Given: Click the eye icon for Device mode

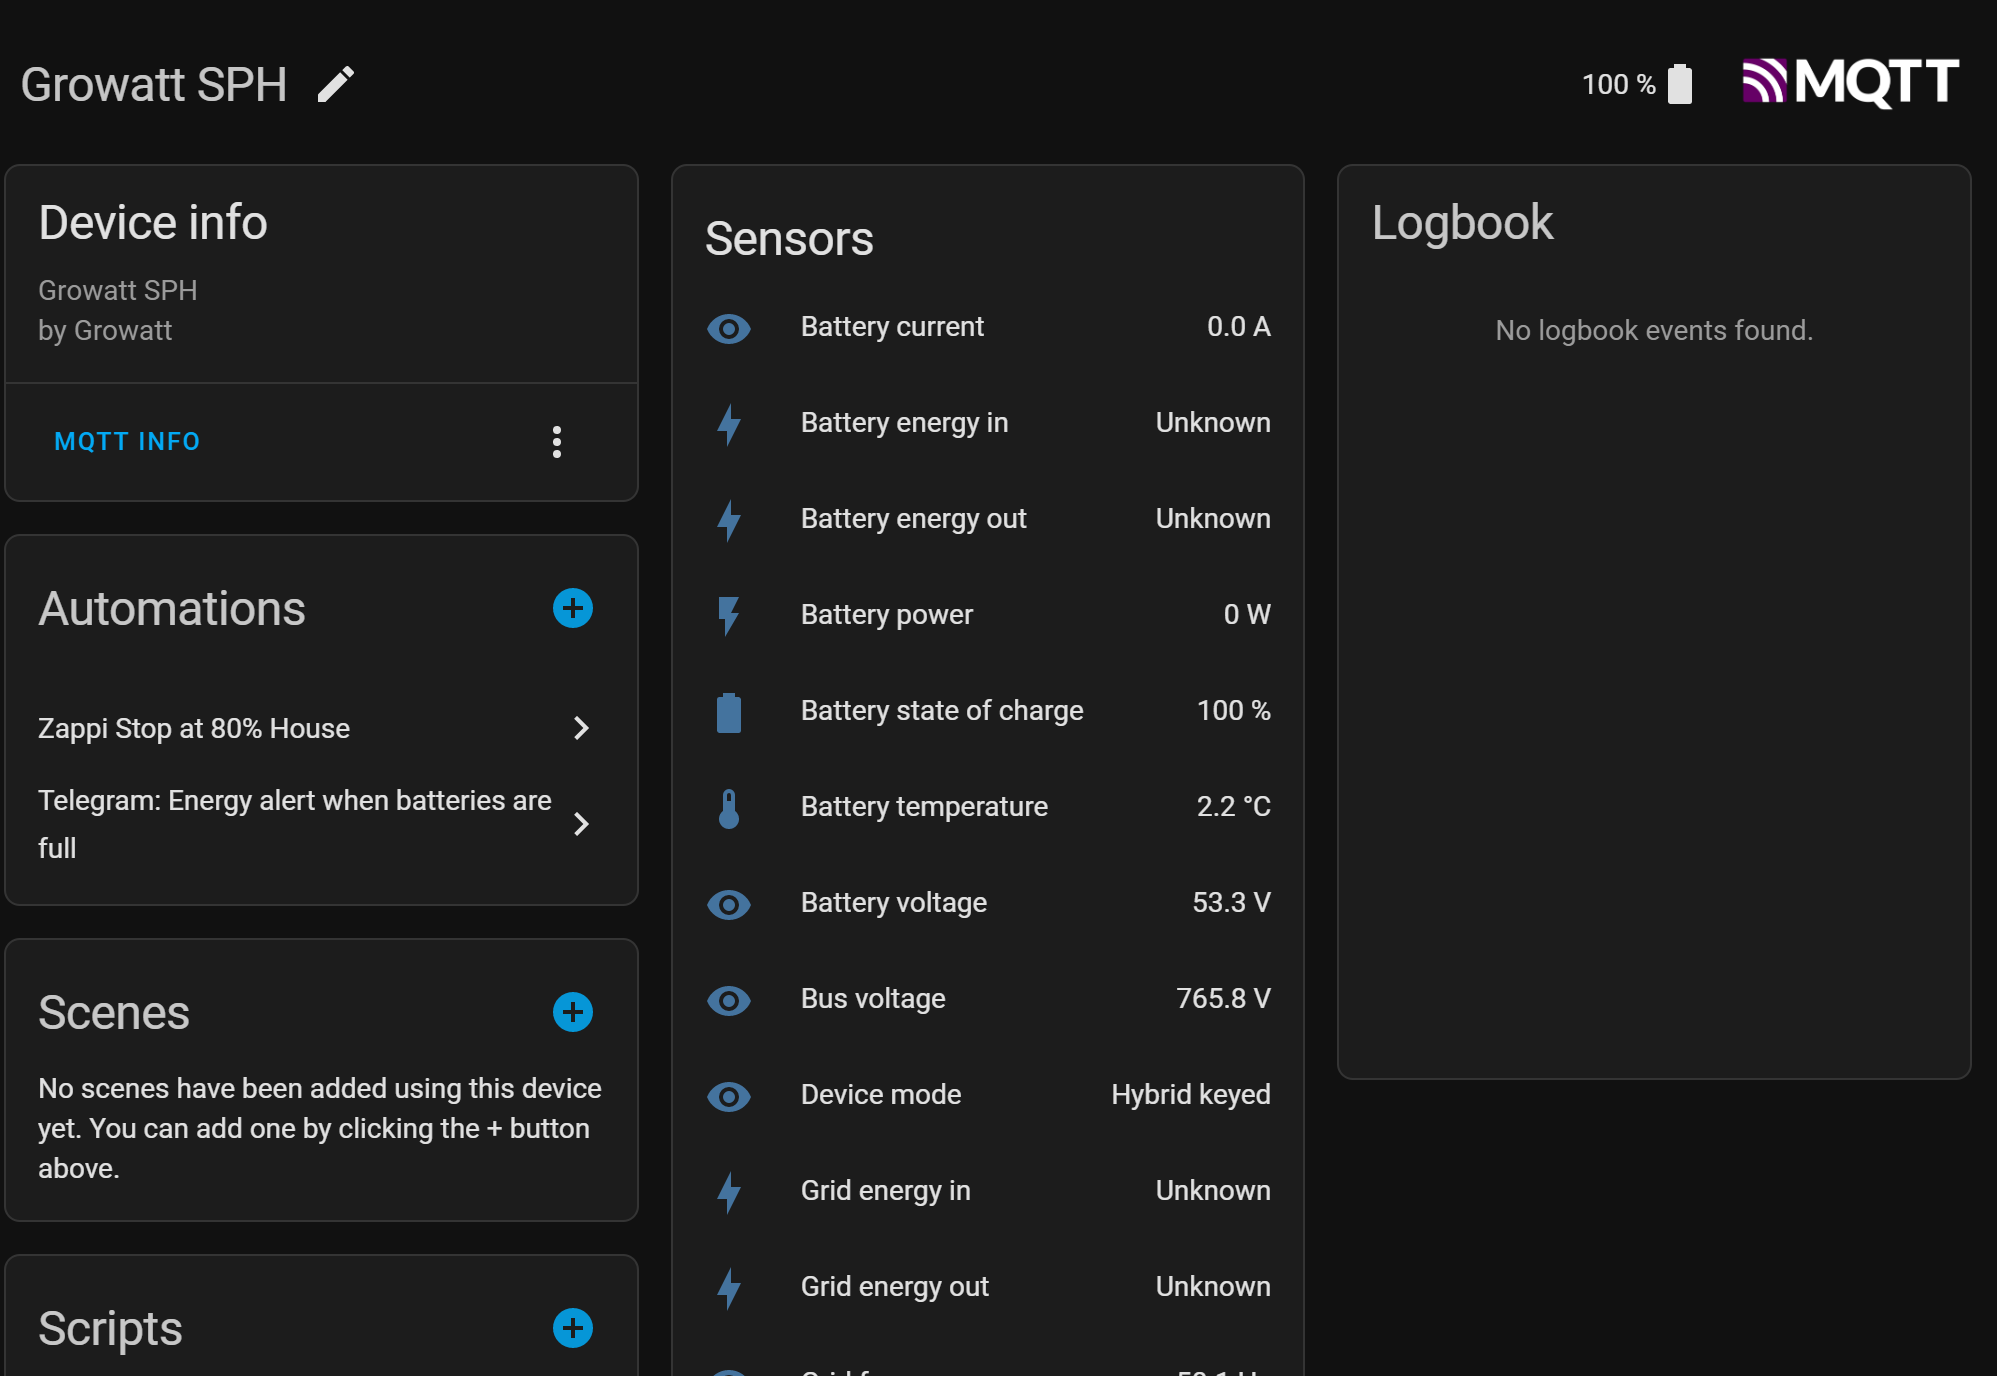Looking at the screenshot, I should (729, 1096).
